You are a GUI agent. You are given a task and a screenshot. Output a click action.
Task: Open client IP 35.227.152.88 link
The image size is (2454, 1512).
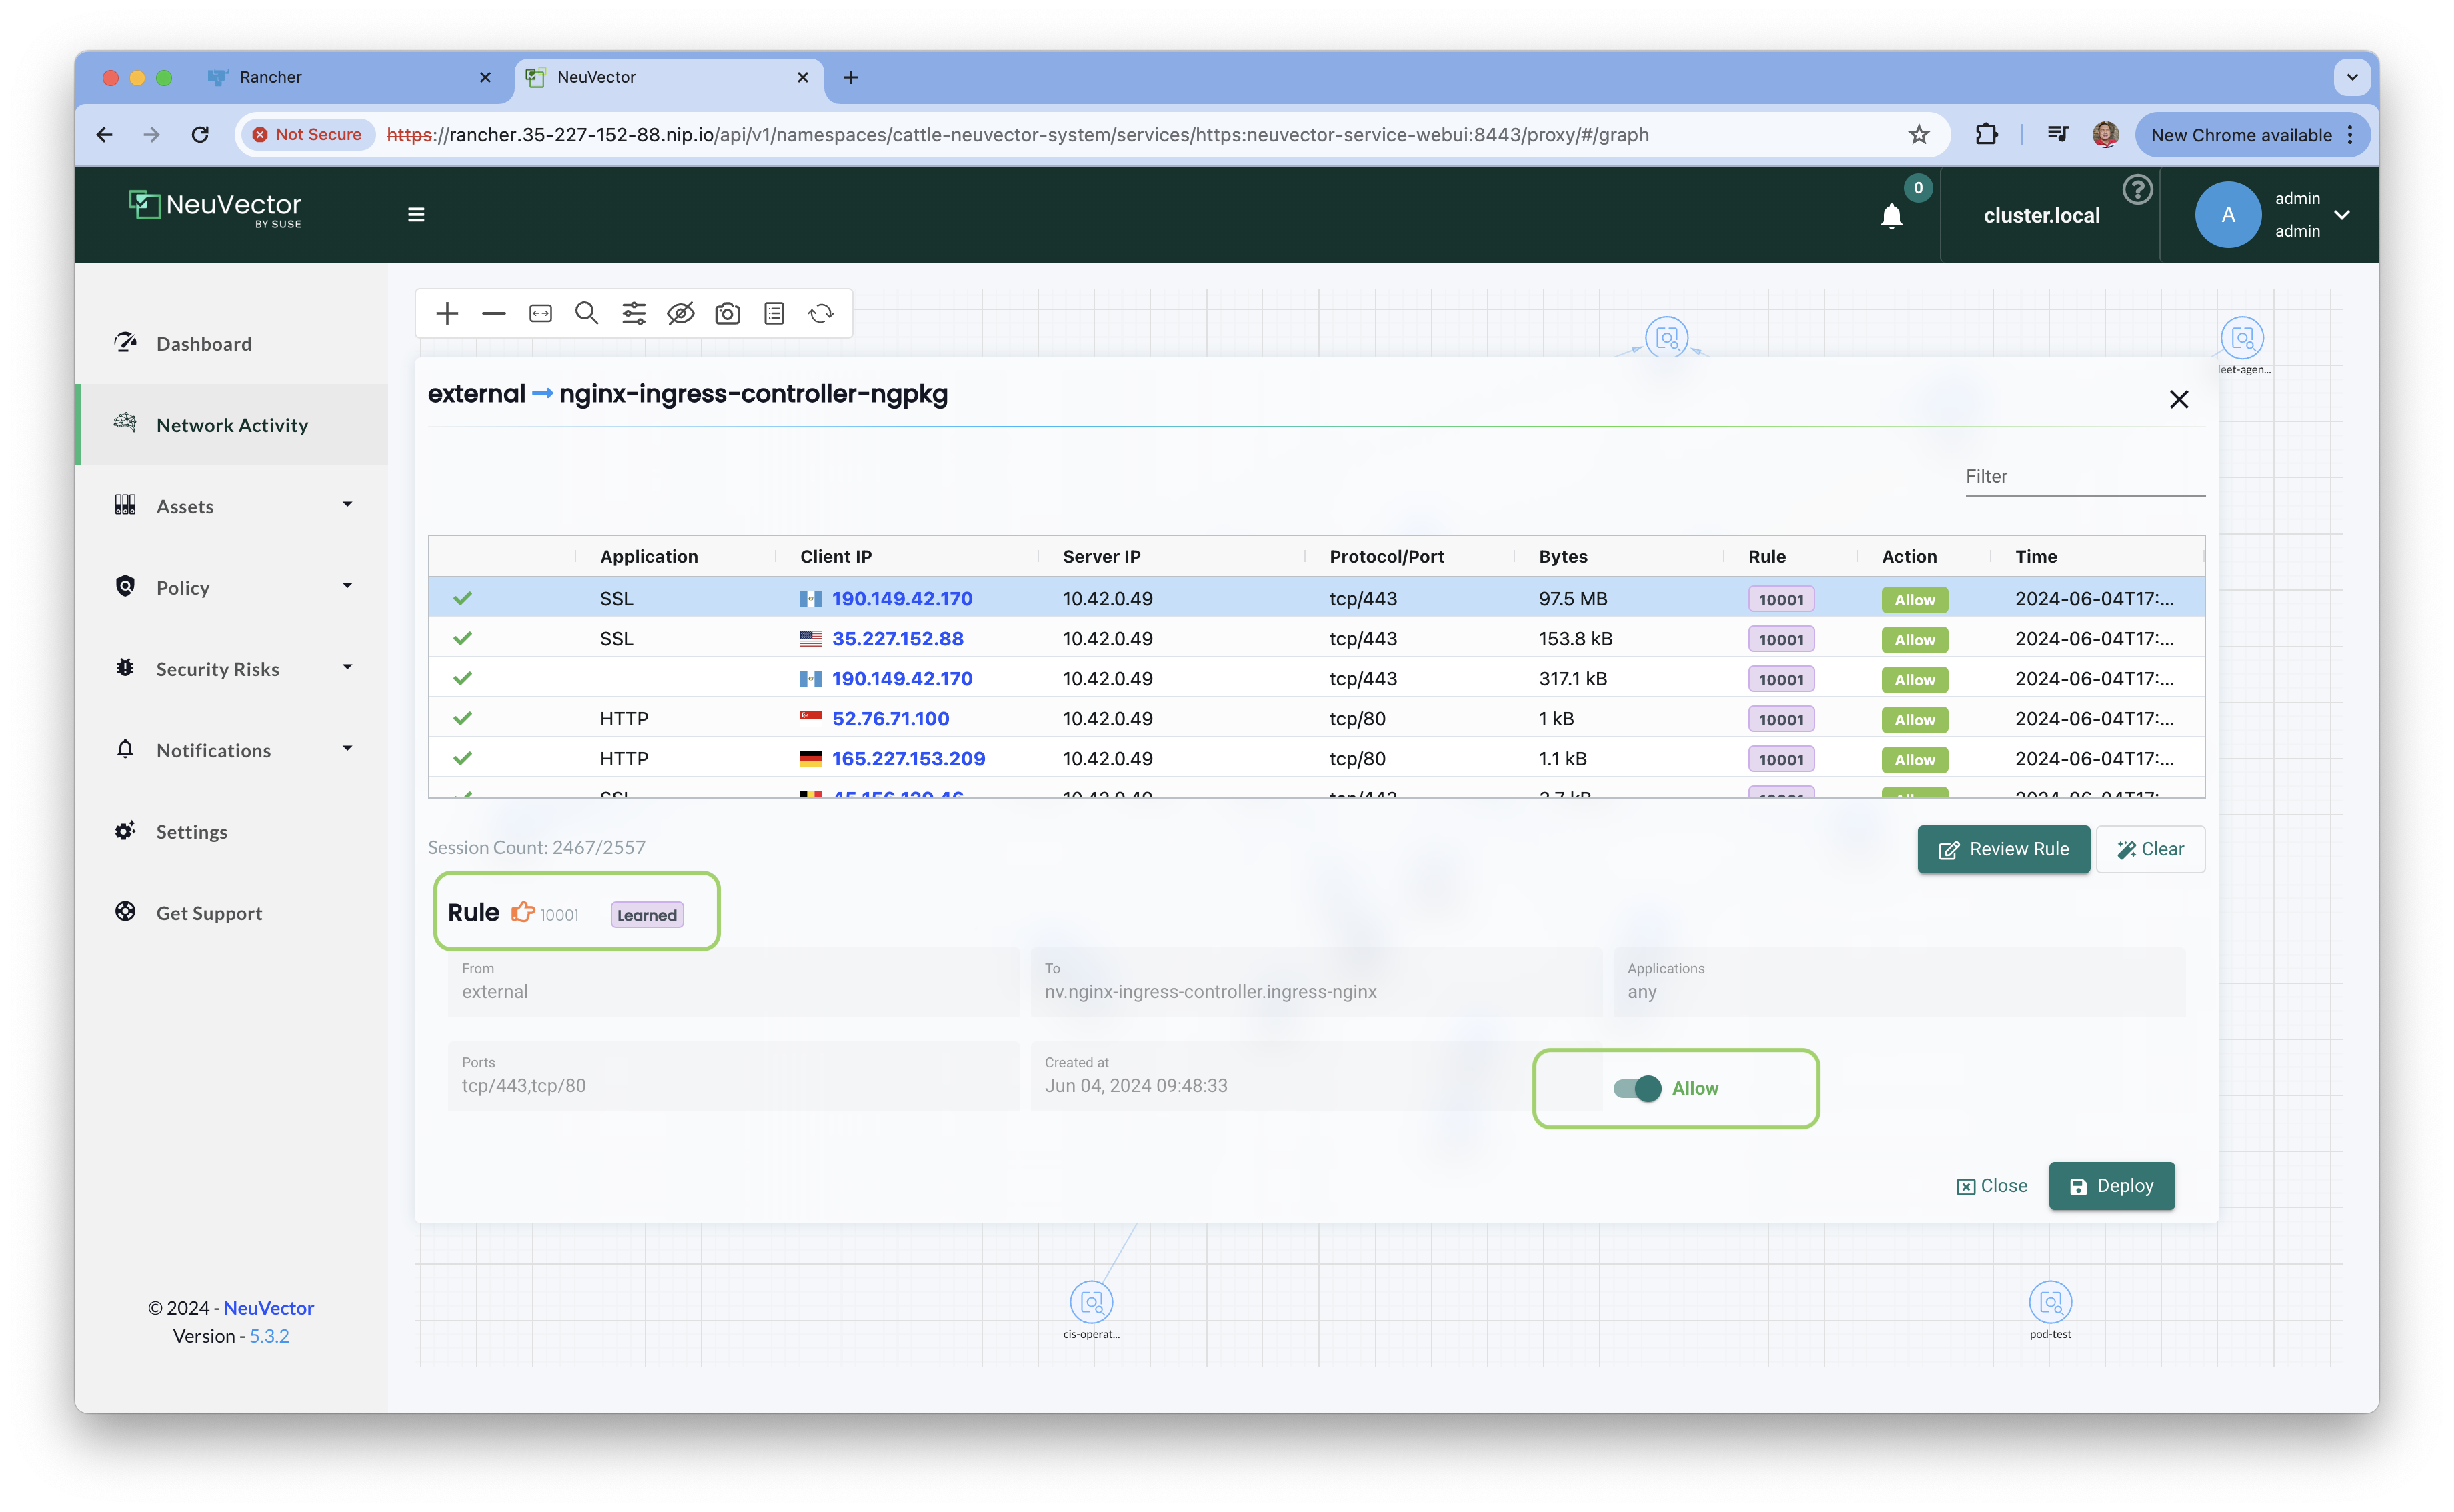tap(897, 639)
